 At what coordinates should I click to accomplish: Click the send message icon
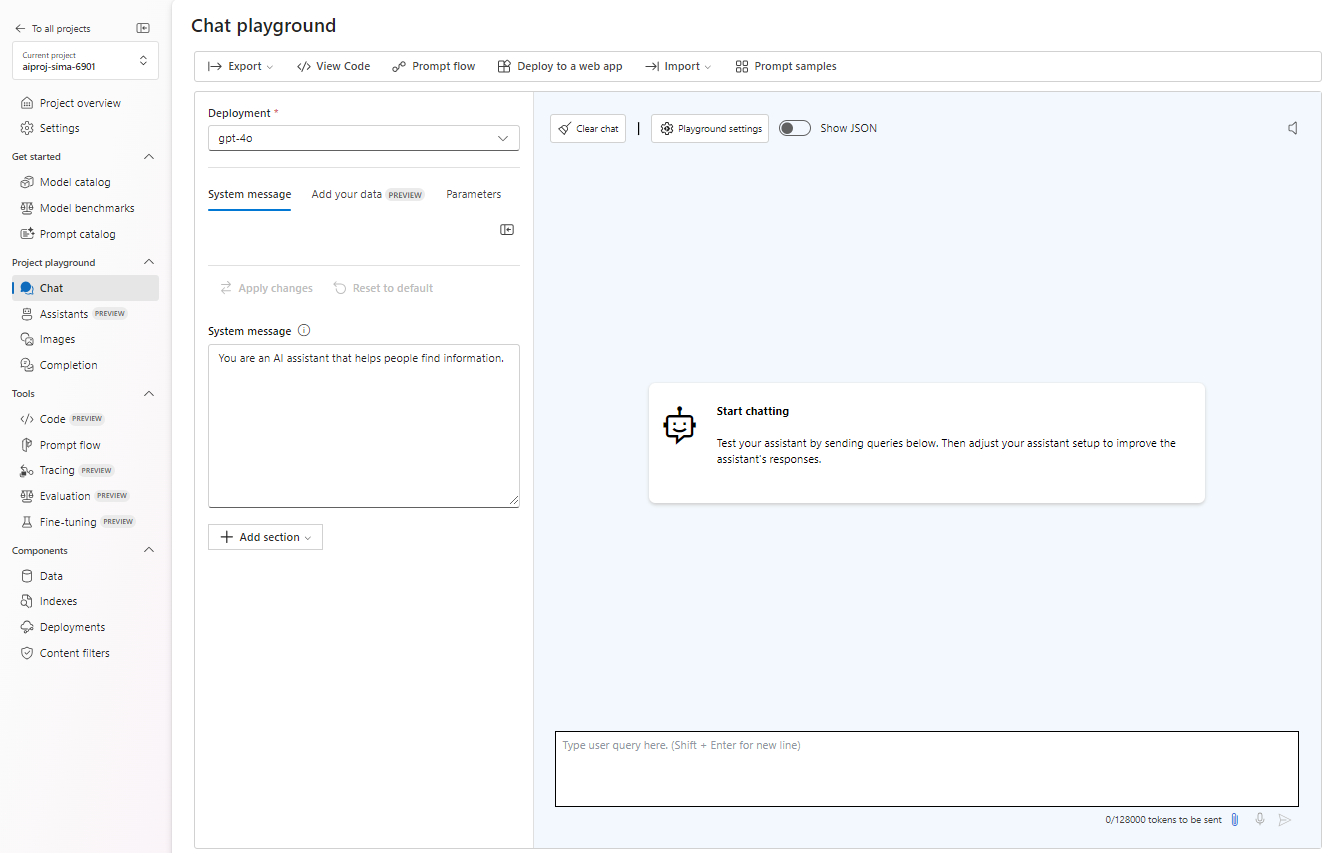coord(1286,819)
